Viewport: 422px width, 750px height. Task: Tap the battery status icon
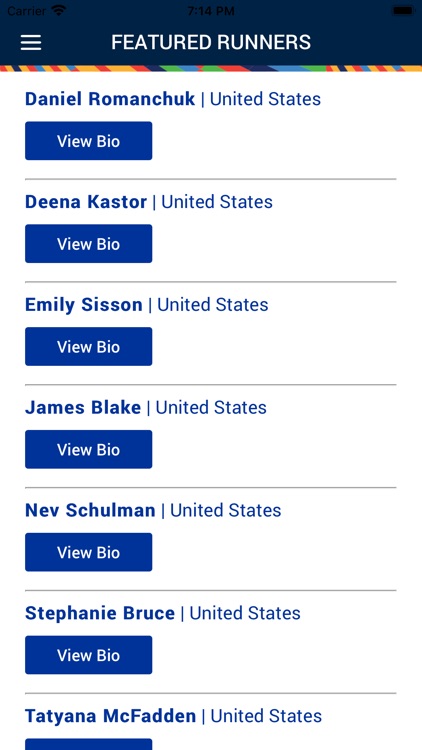click(x=403, y=11)
